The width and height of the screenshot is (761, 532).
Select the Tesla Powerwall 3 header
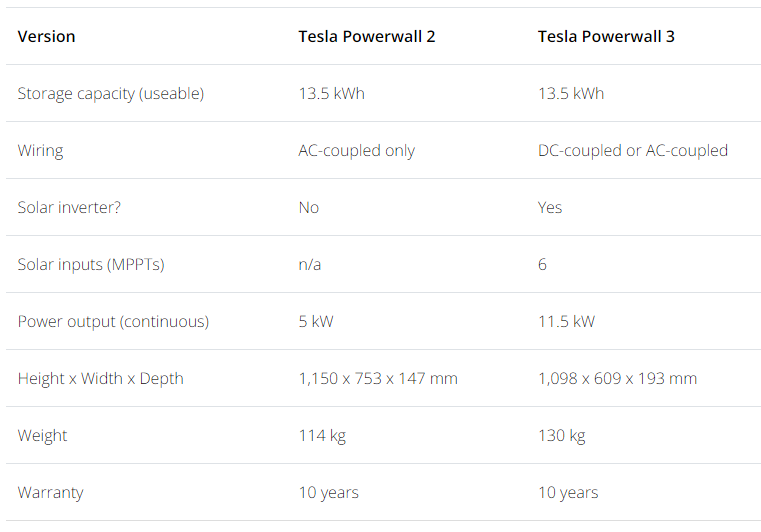(606, 36)
